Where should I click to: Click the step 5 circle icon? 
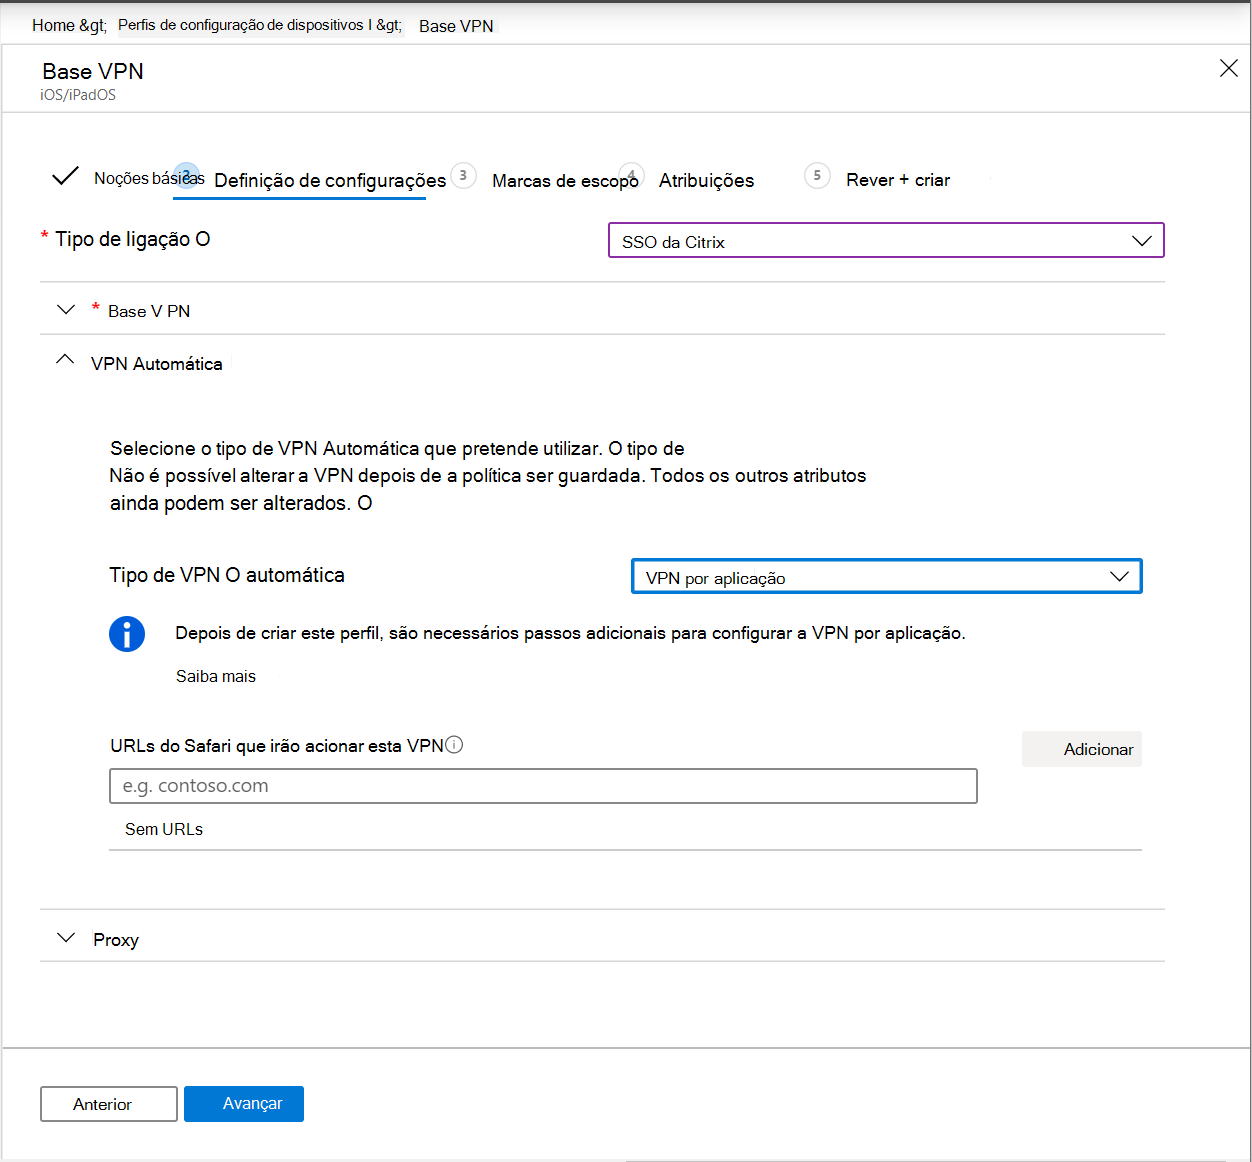pos(817,176)
